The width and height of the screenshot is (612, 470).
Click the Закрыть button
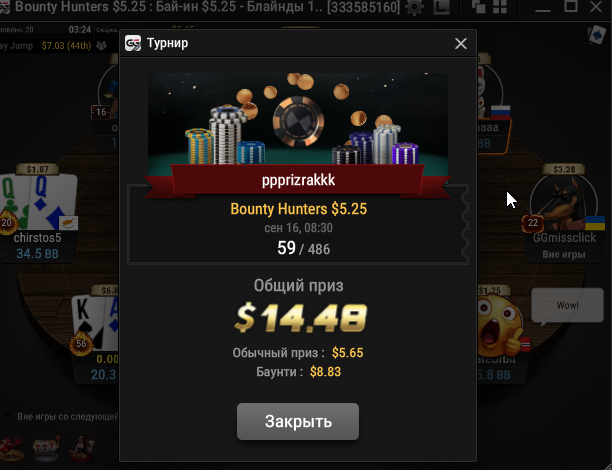click(298, 421)
